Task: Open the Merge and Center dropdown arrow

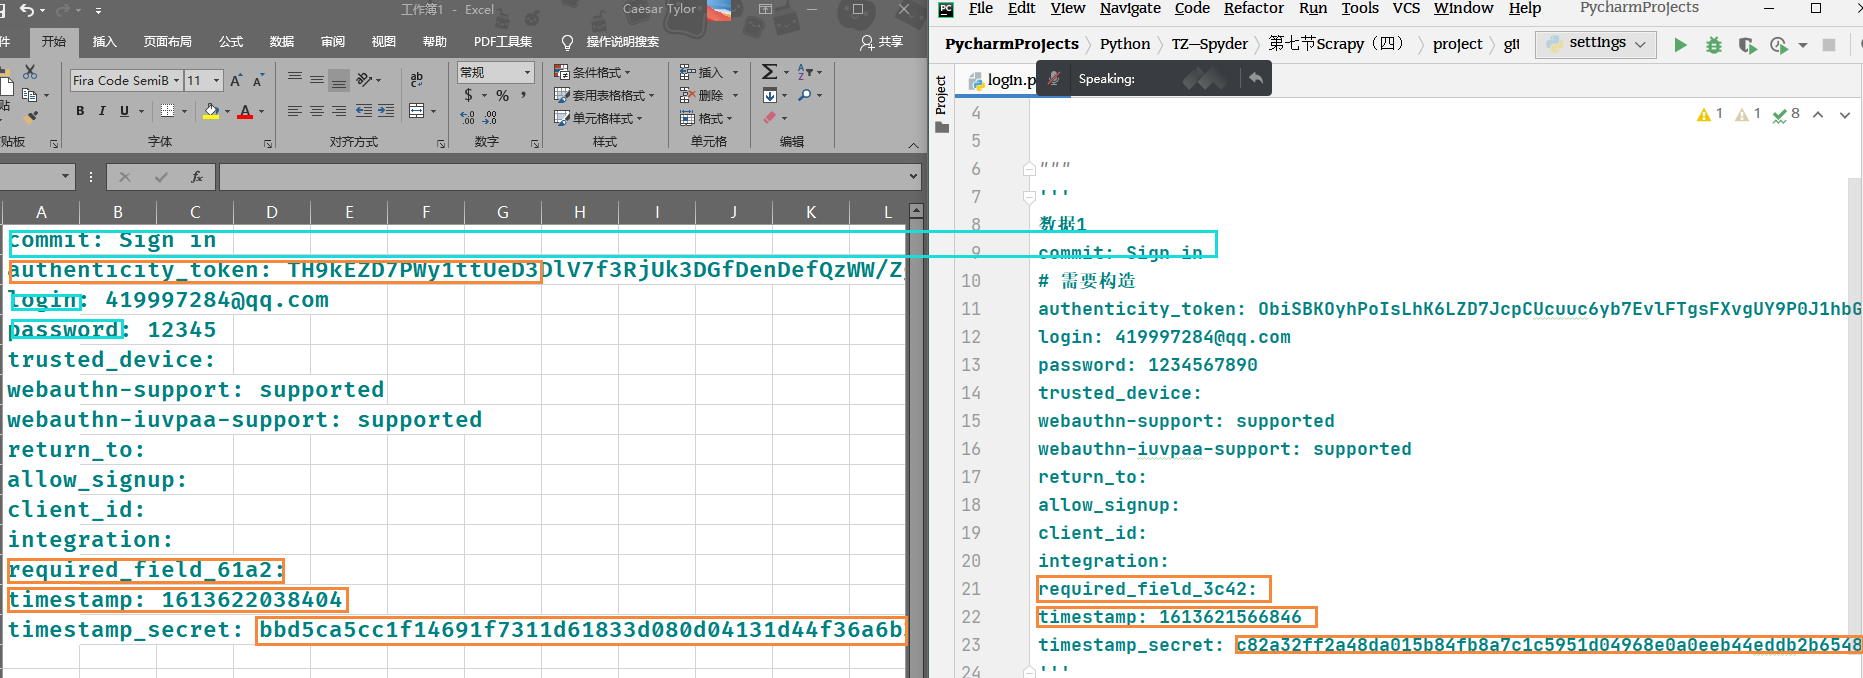Action: pyautogui.click(x=434, y=111)
